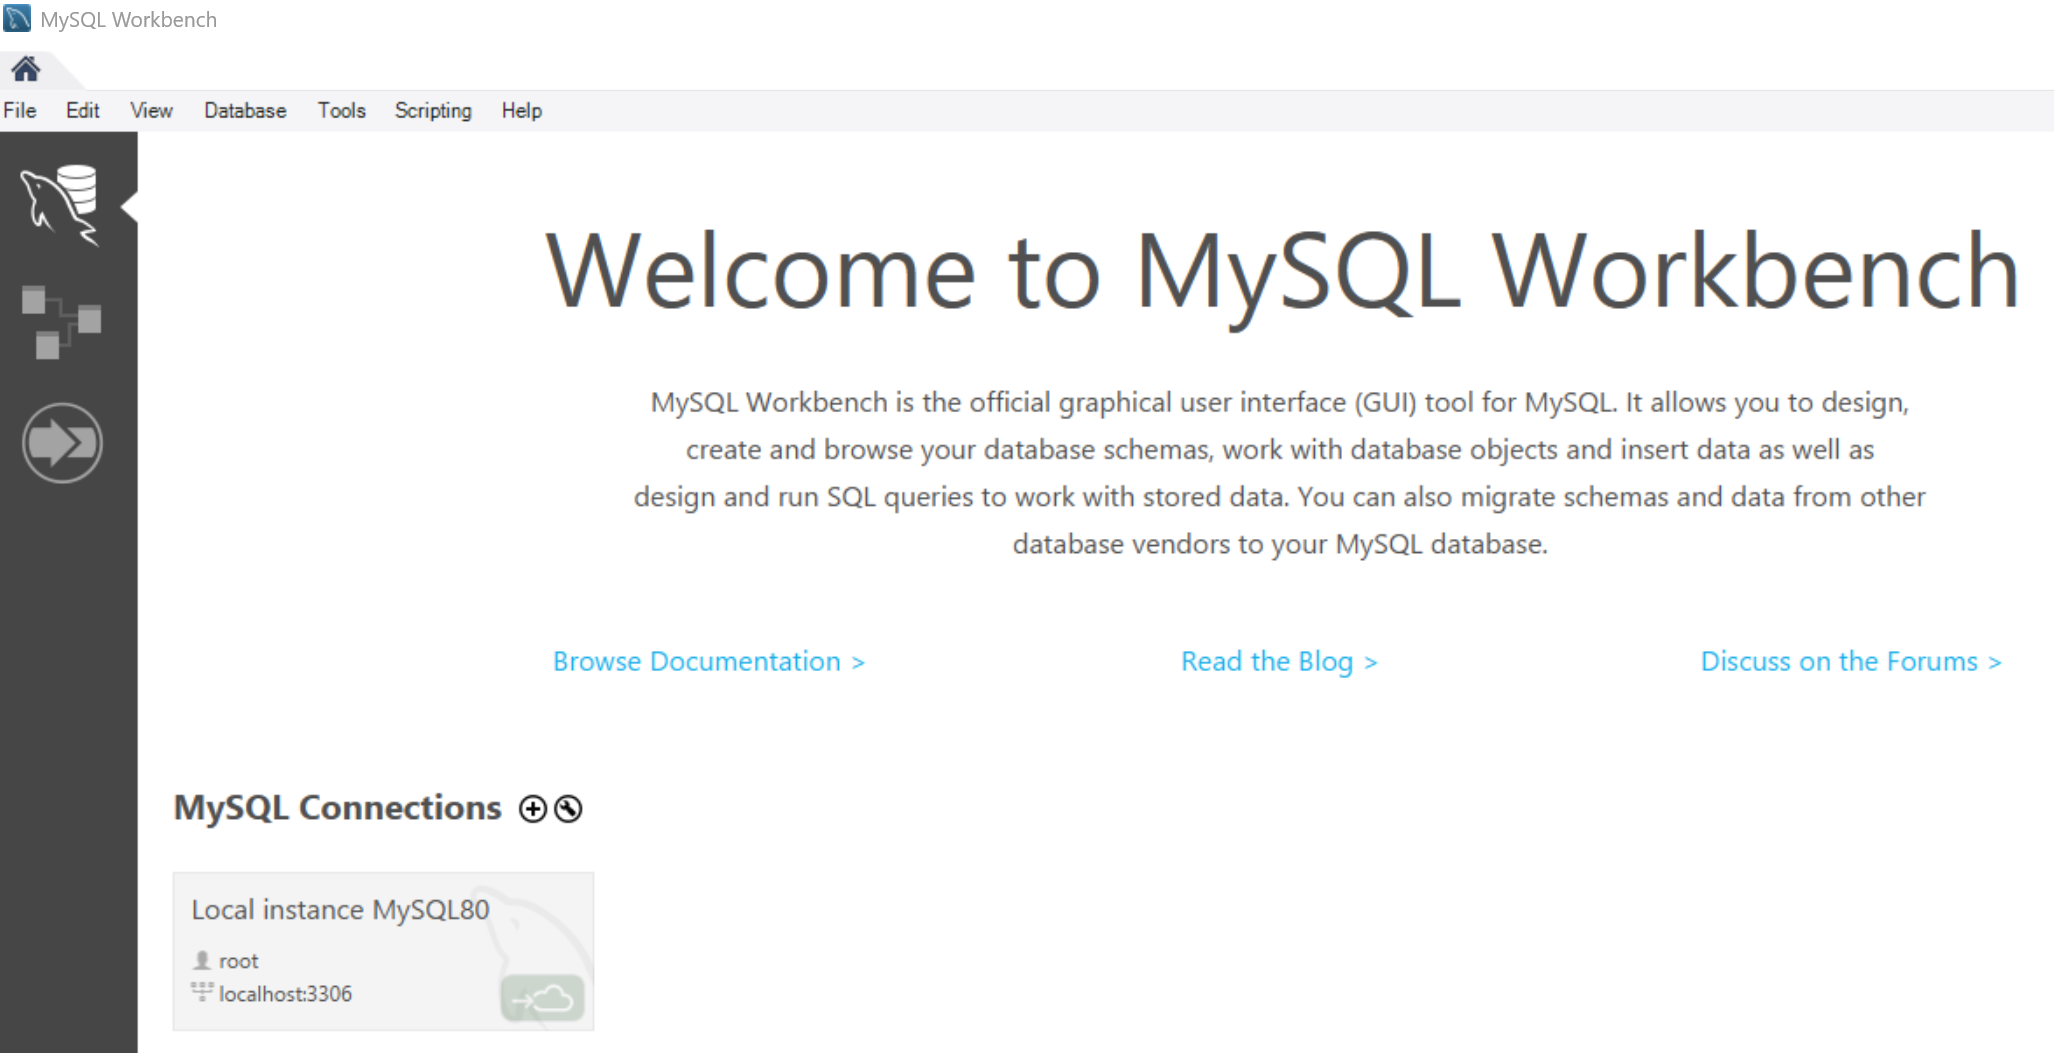Open the Help menu

521,111
